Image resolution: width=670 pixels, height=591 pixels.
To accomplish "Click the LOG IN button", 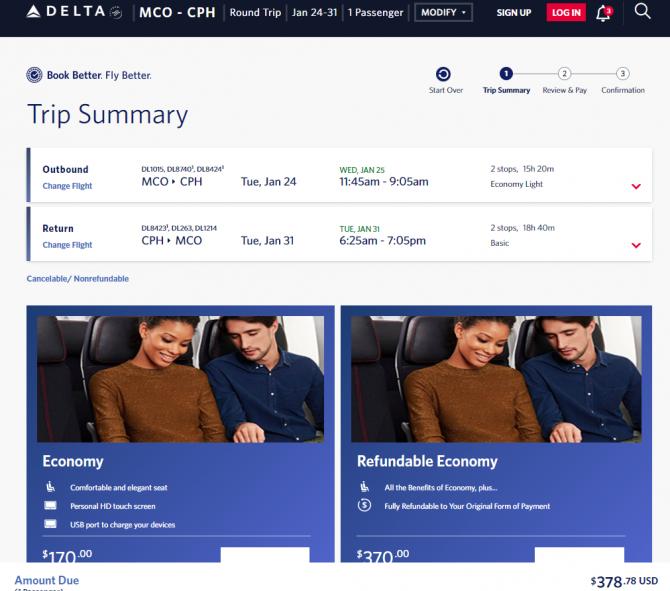I will click(566, 12).
